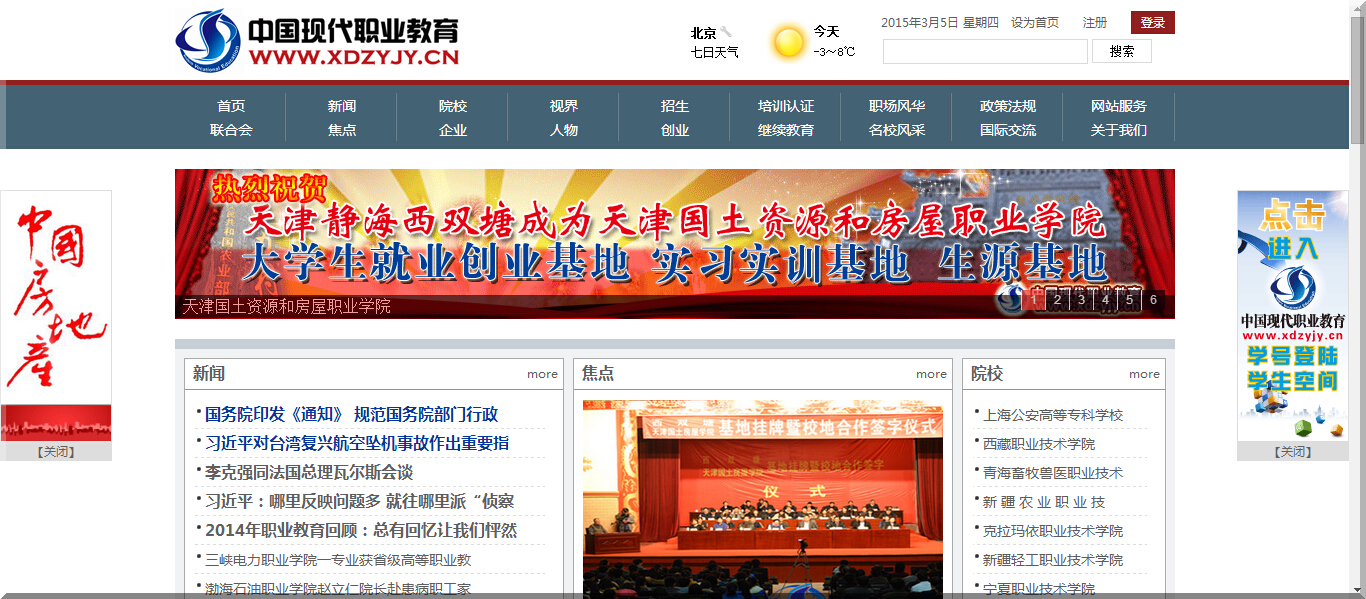Switch banner to slide 6
This screenshot has width=1366, height=599.
coord(1153,300)
